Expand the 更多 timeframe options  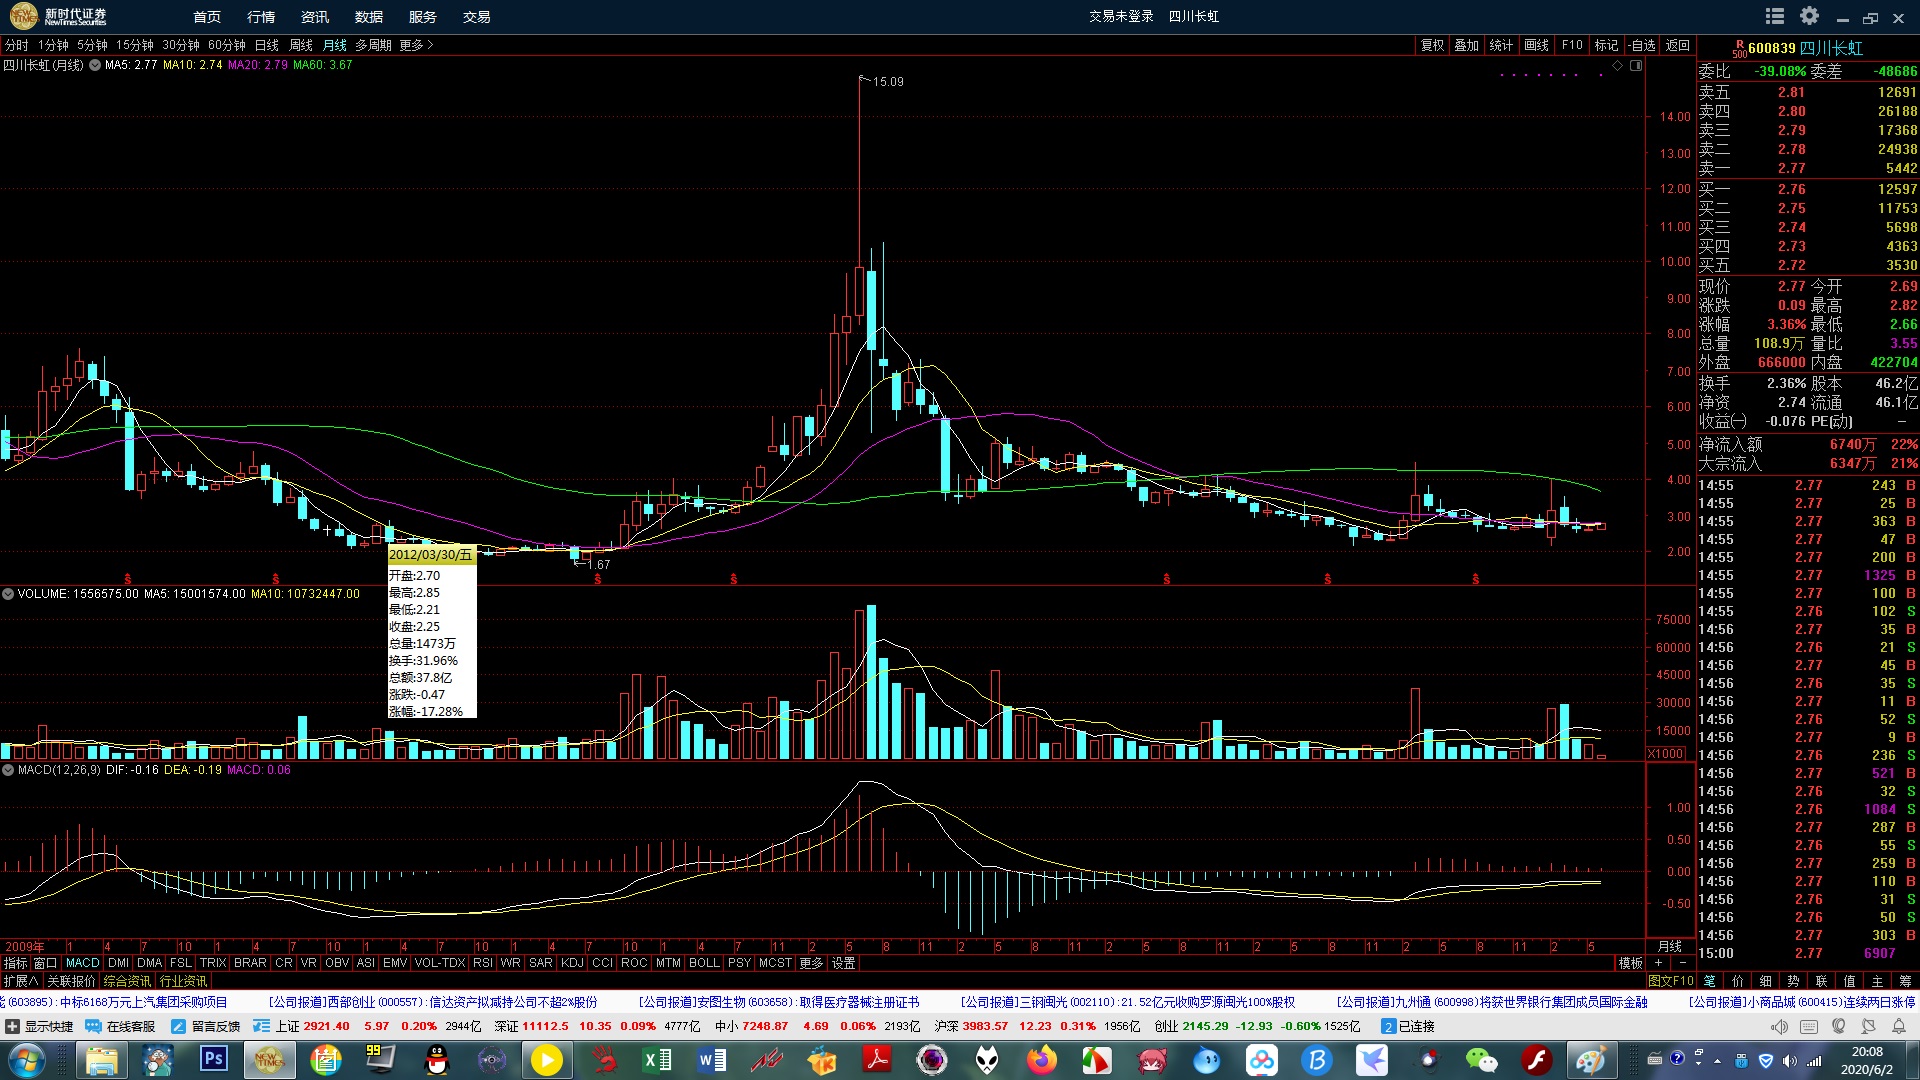coord(416,45)
